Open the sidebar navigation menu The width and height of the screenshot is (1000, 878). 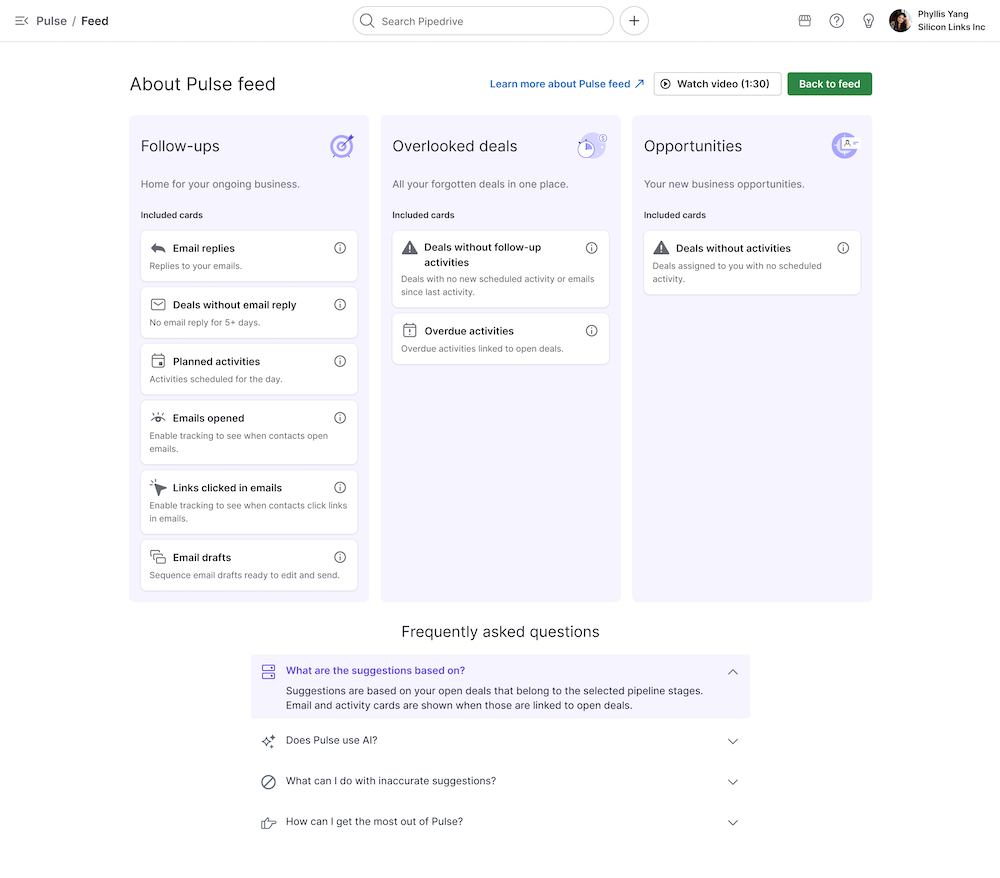click(22, 20)
